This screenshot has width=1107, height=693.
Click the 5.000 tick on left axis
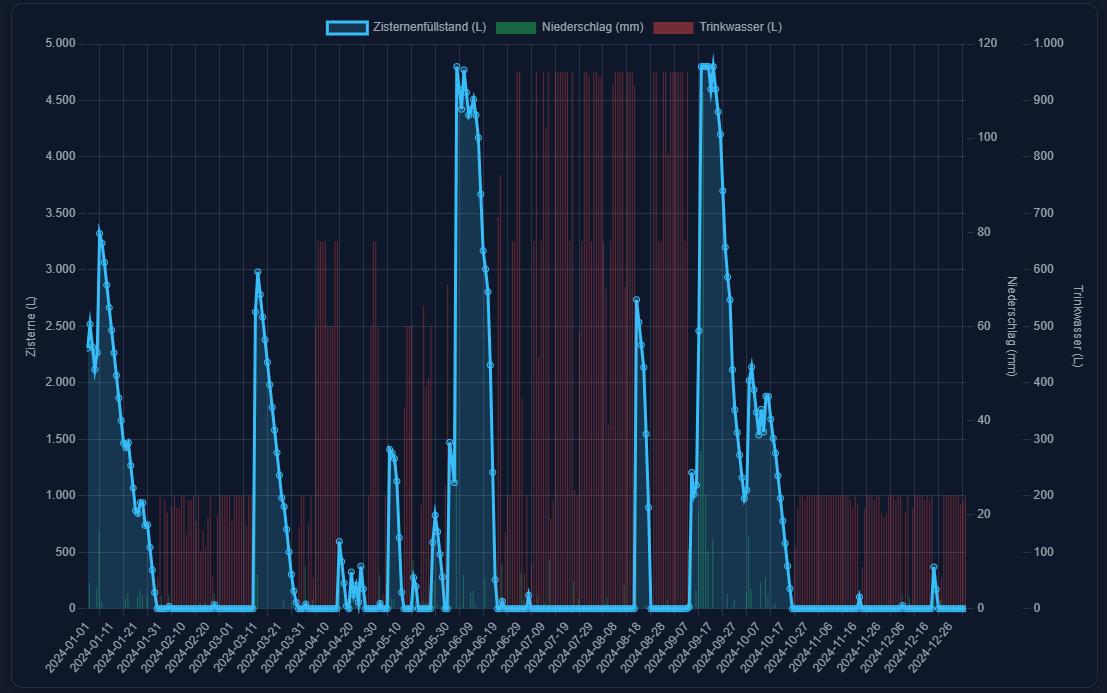60,44
